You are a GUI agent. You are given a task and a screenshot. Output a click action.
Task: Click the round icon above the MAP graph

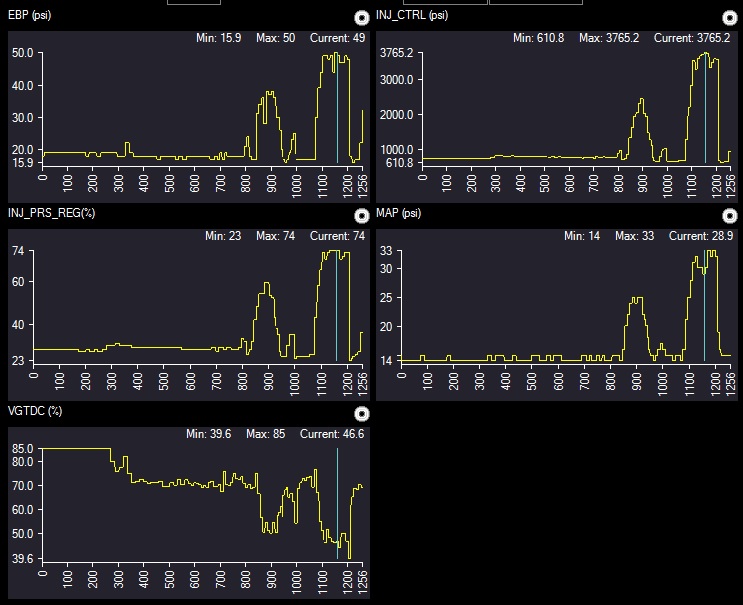[x=730, y=215]
